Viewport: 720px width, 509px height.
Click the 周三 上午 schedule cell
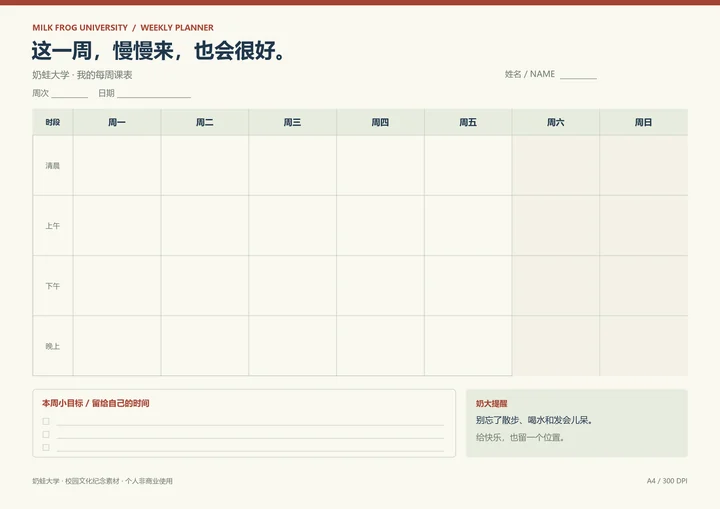tap(292, 226)
